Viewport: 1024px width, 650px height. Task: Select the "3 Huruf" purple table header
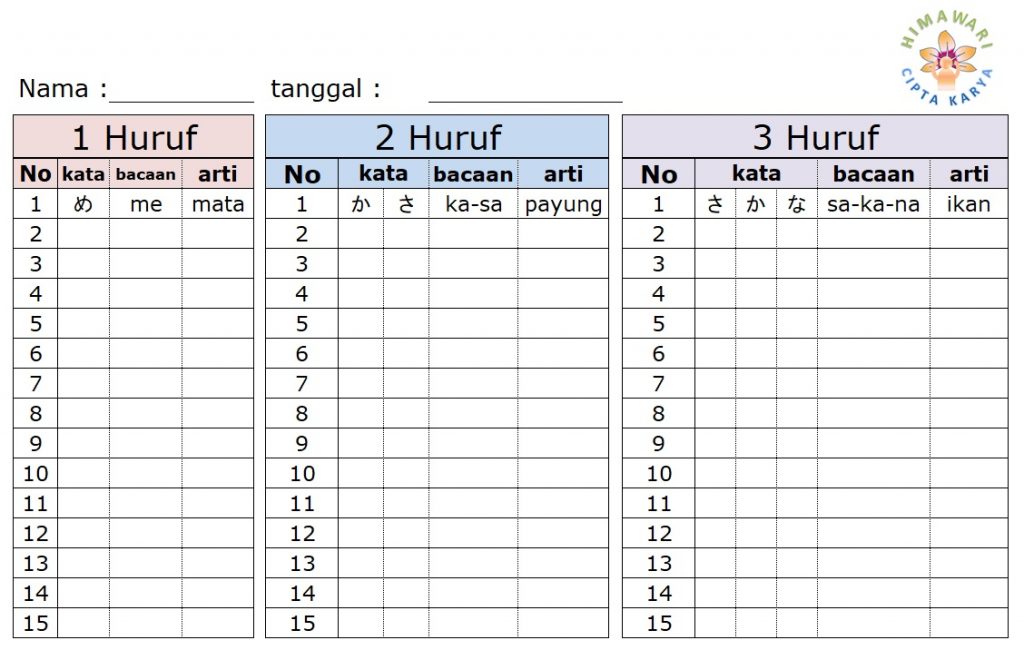815,137
